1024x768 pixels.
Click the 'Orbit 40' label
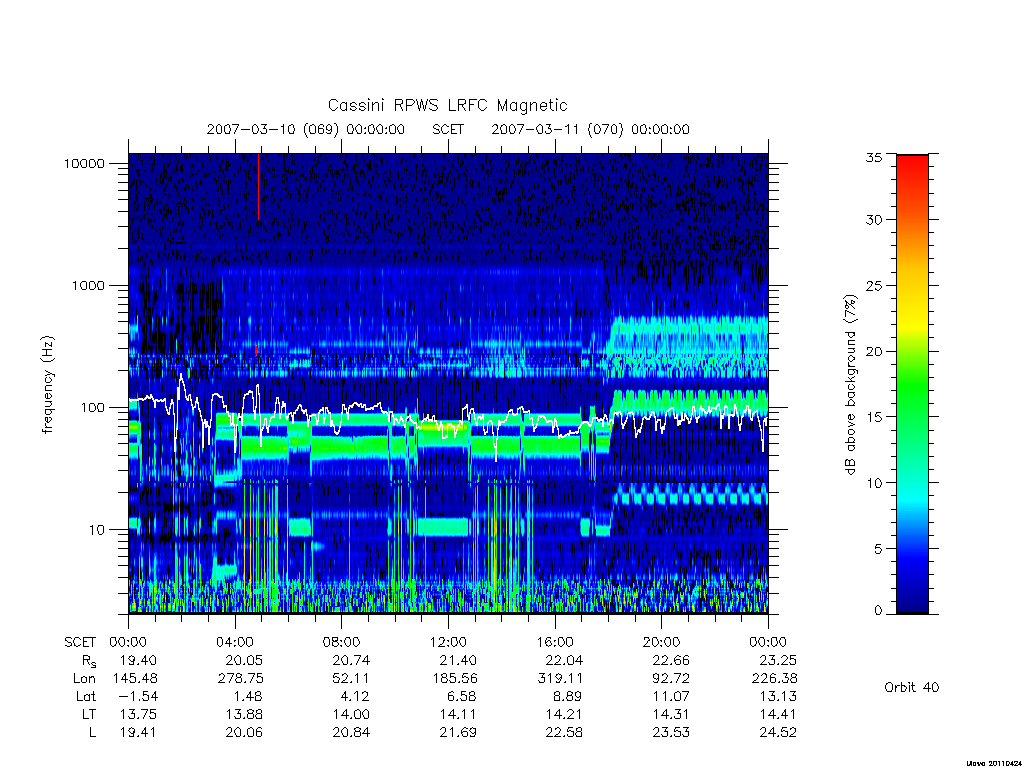coord(912,687)
